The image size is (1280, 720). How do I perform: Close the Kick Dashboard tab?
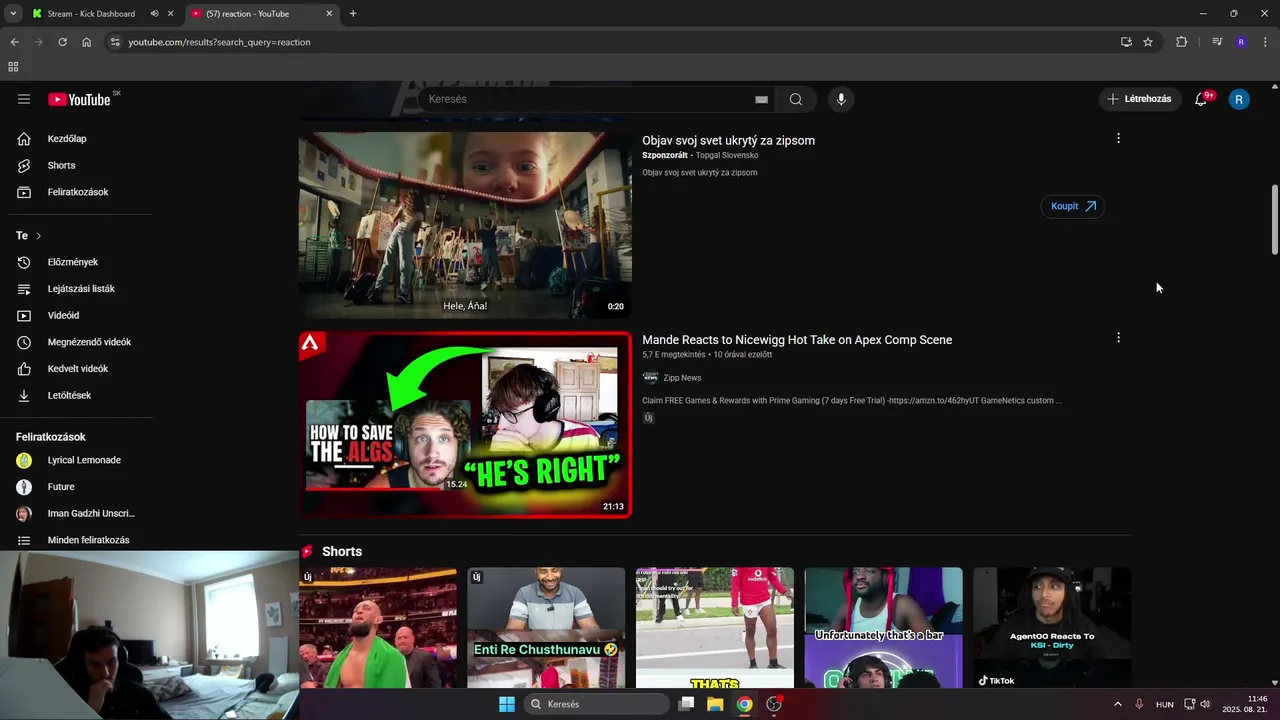[171, 14]
